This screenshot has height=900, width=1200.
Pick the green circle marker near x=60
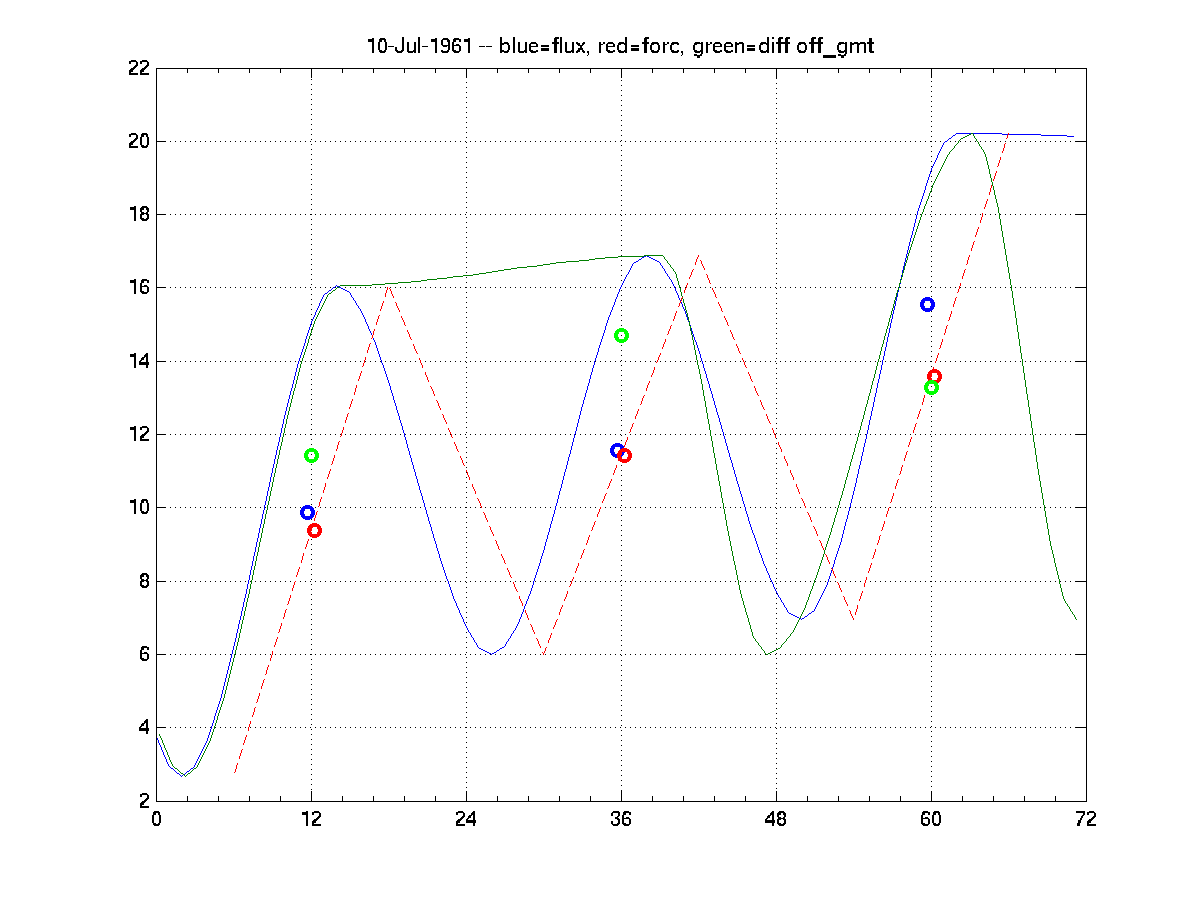931,388
